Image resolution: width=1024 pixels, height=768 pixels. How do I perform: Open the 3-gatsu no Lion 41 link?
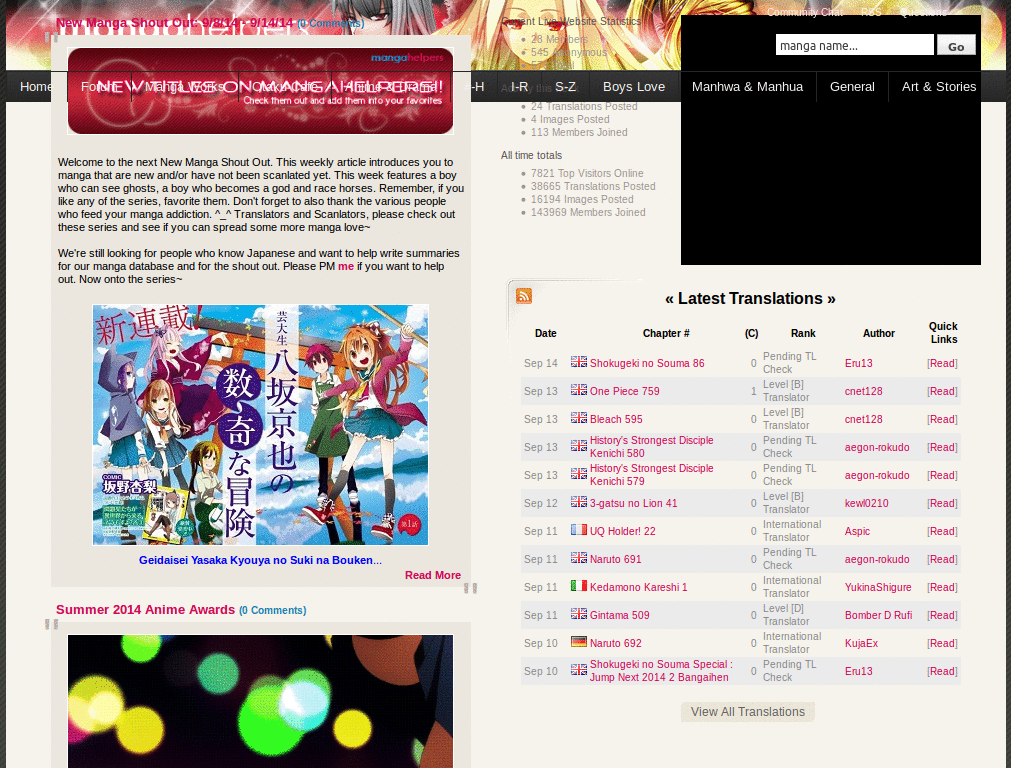[633, 504]
